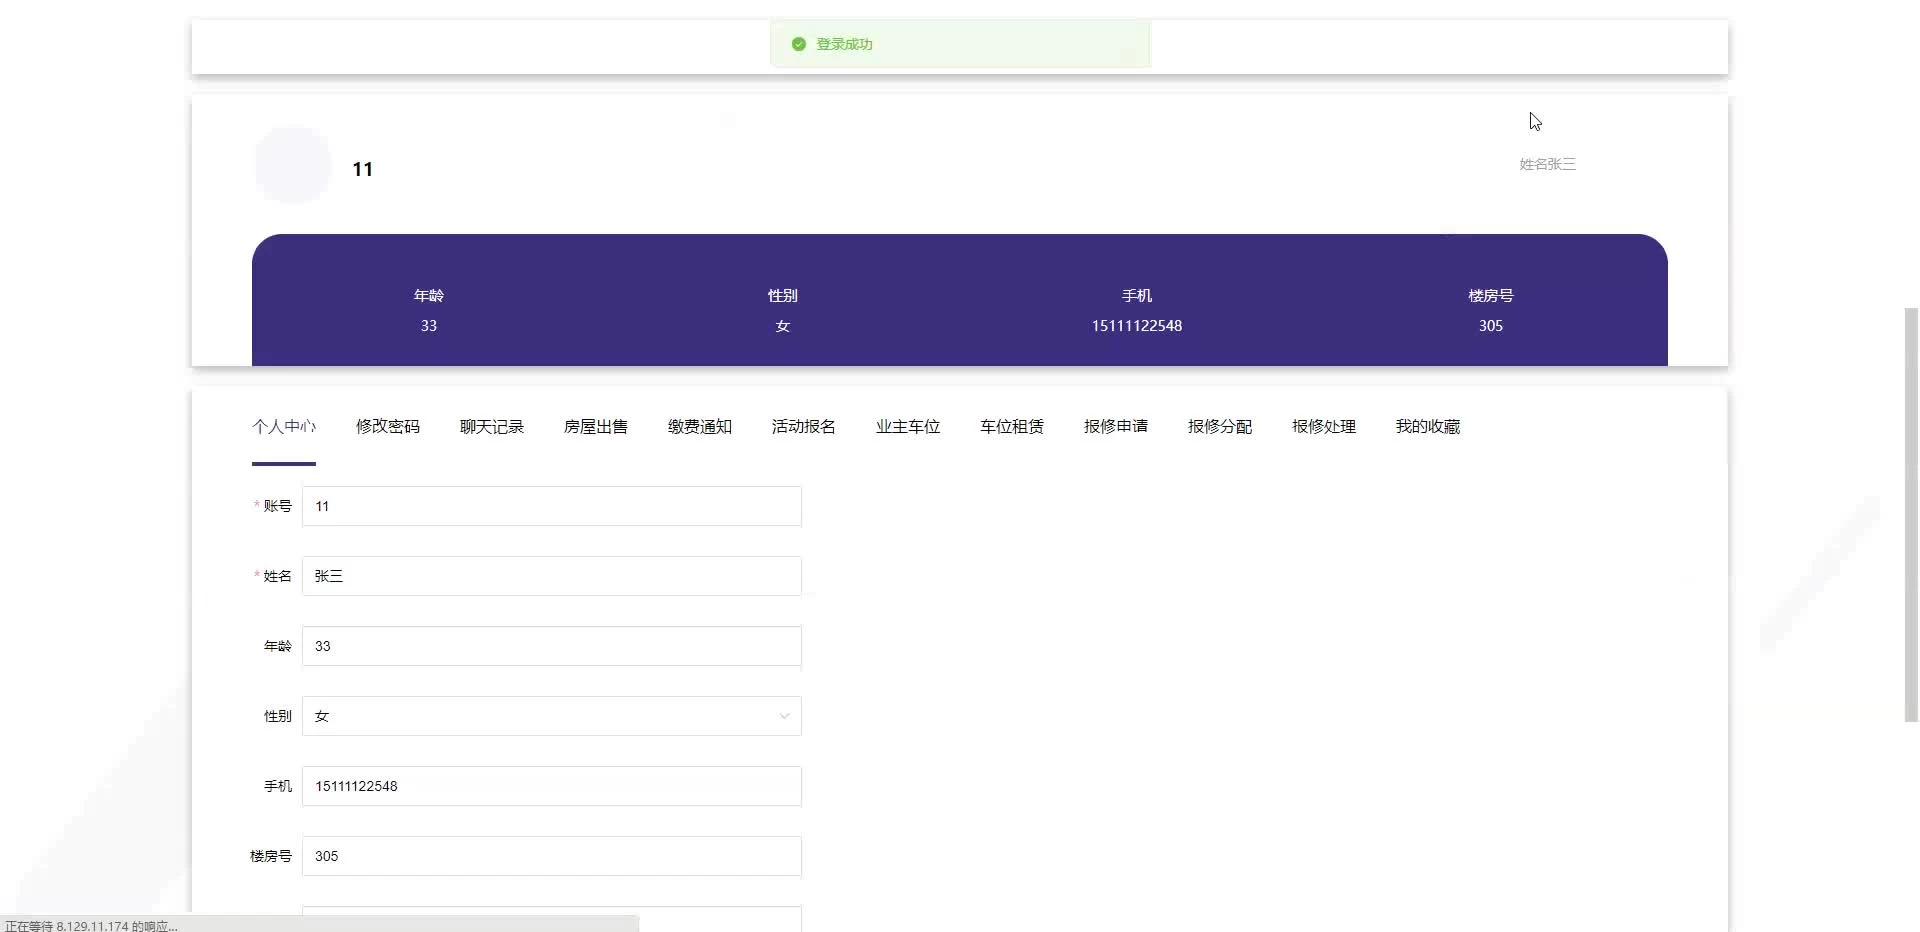Click the 账号 input field
Viewport: 1920px width, 932px height.
coord(552,506)
